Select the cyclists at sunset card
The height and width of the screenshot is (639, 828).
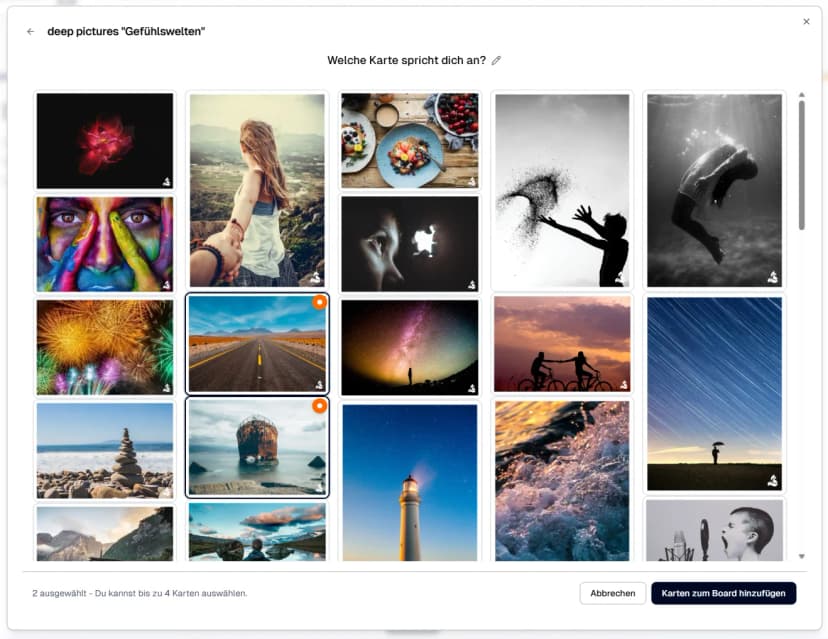point(562,344)
